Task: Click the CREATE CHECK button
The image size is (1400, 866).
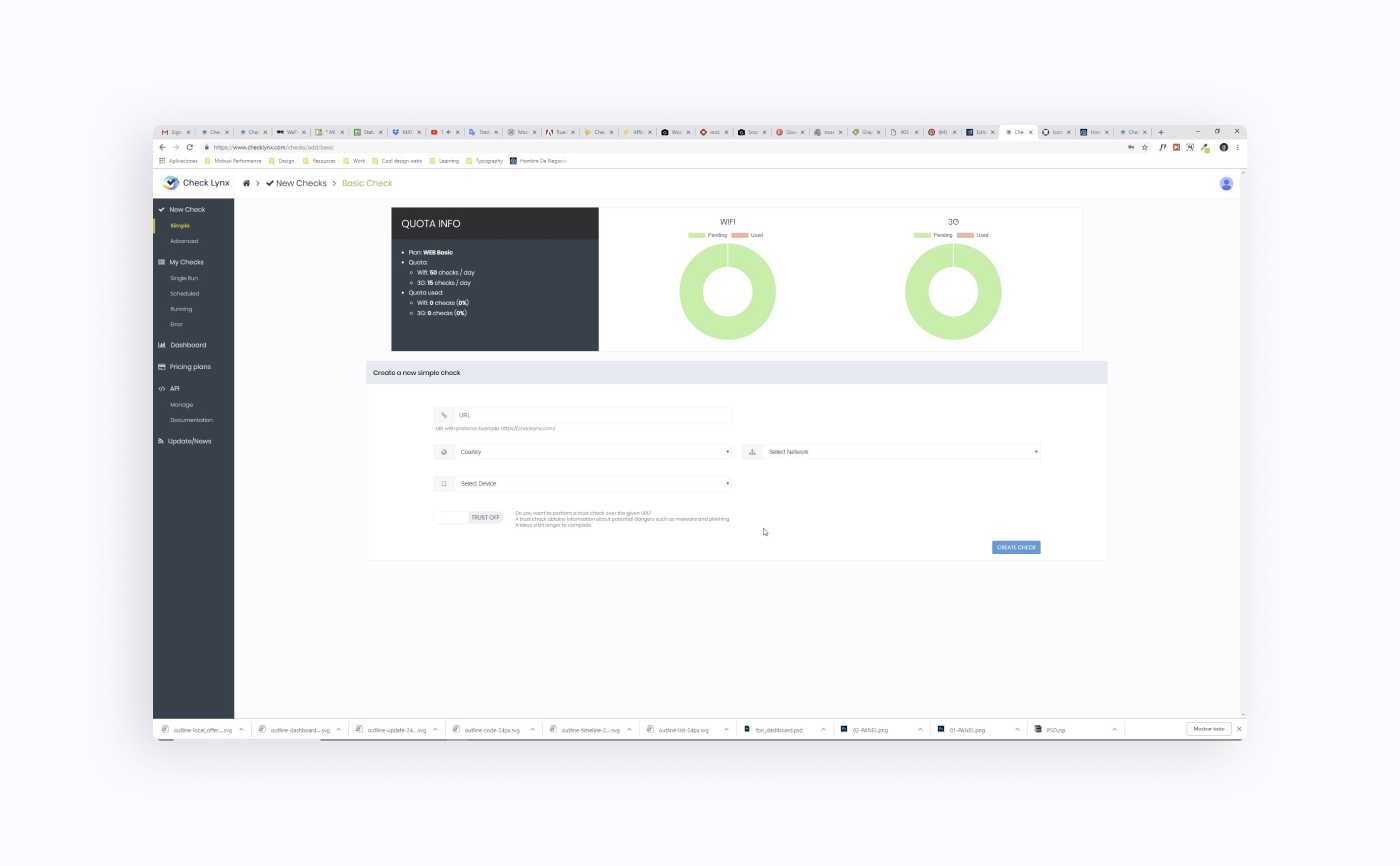Action: point(1016,547)
